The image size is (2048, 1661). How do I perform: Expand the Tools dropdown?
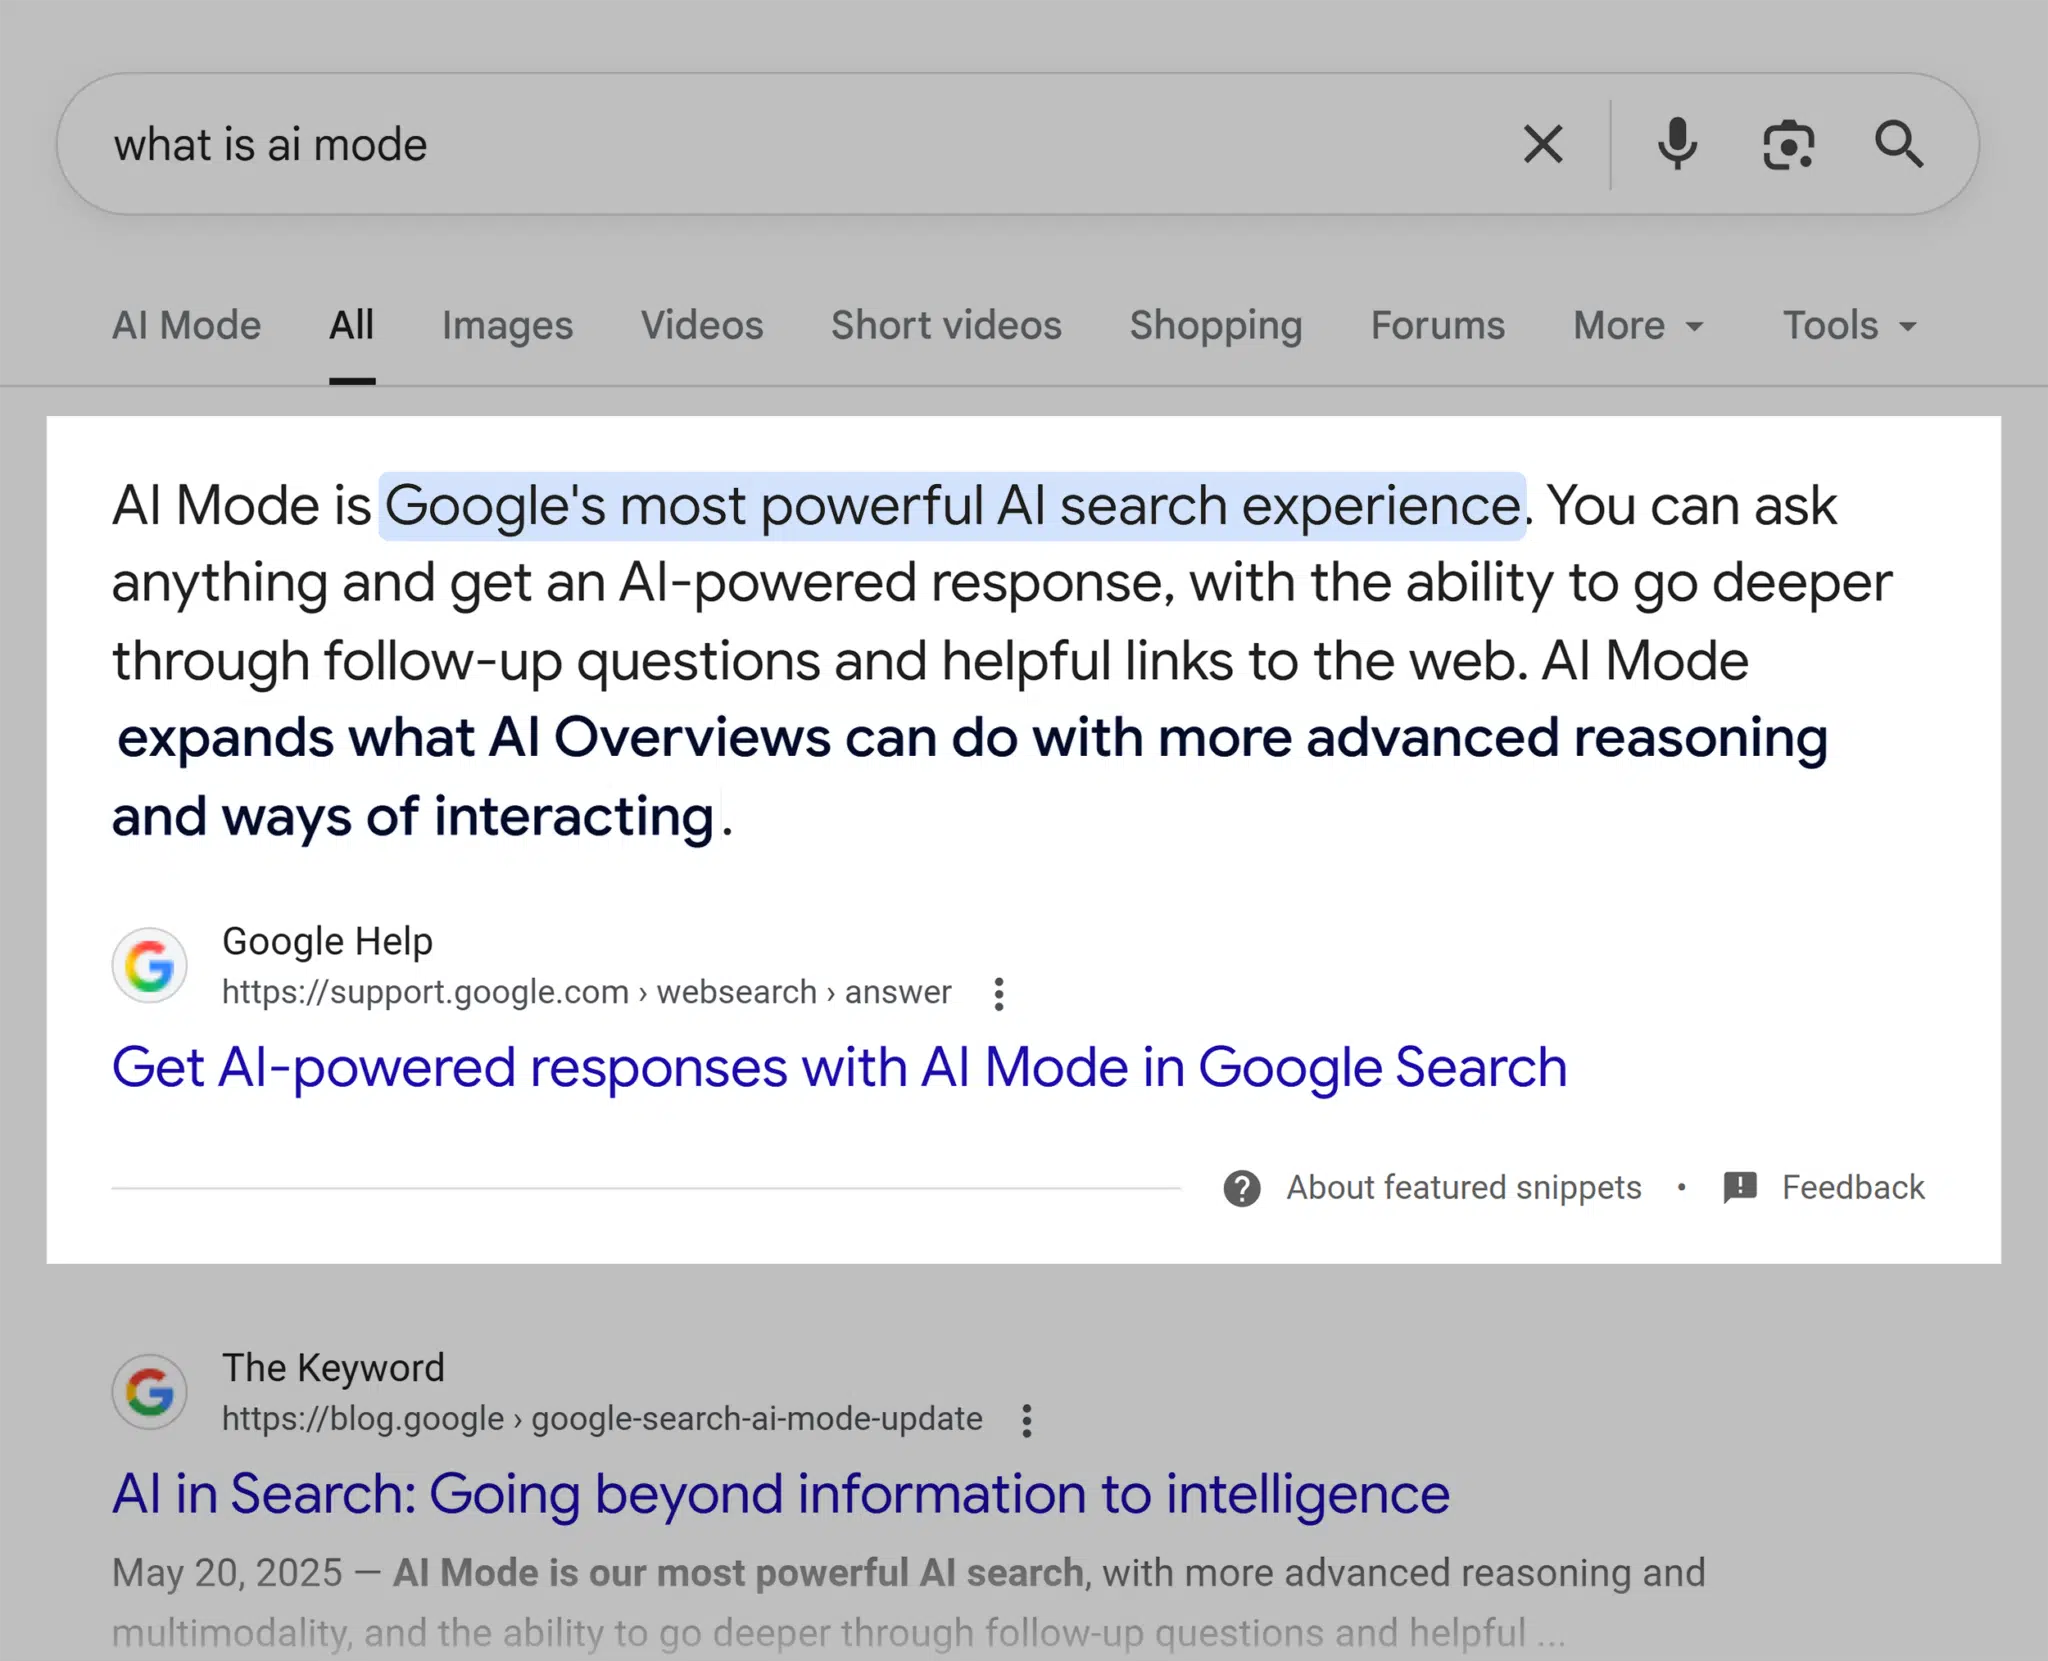(x=1850, y=326)
